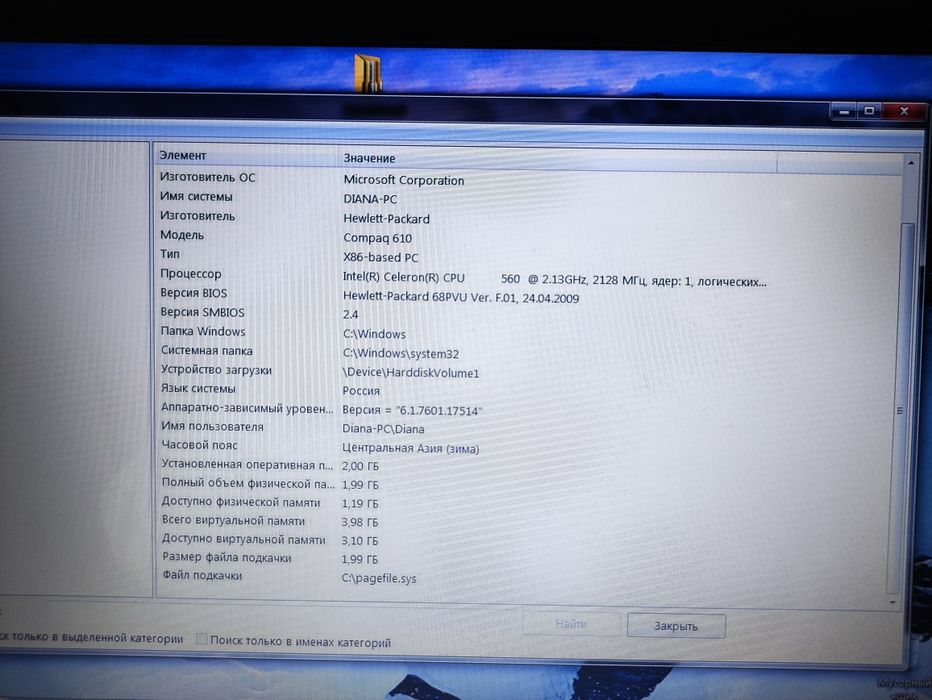
Task: Click the value '3,98 ГБ'
Action: pyautogui.click(x=360, y=522)
